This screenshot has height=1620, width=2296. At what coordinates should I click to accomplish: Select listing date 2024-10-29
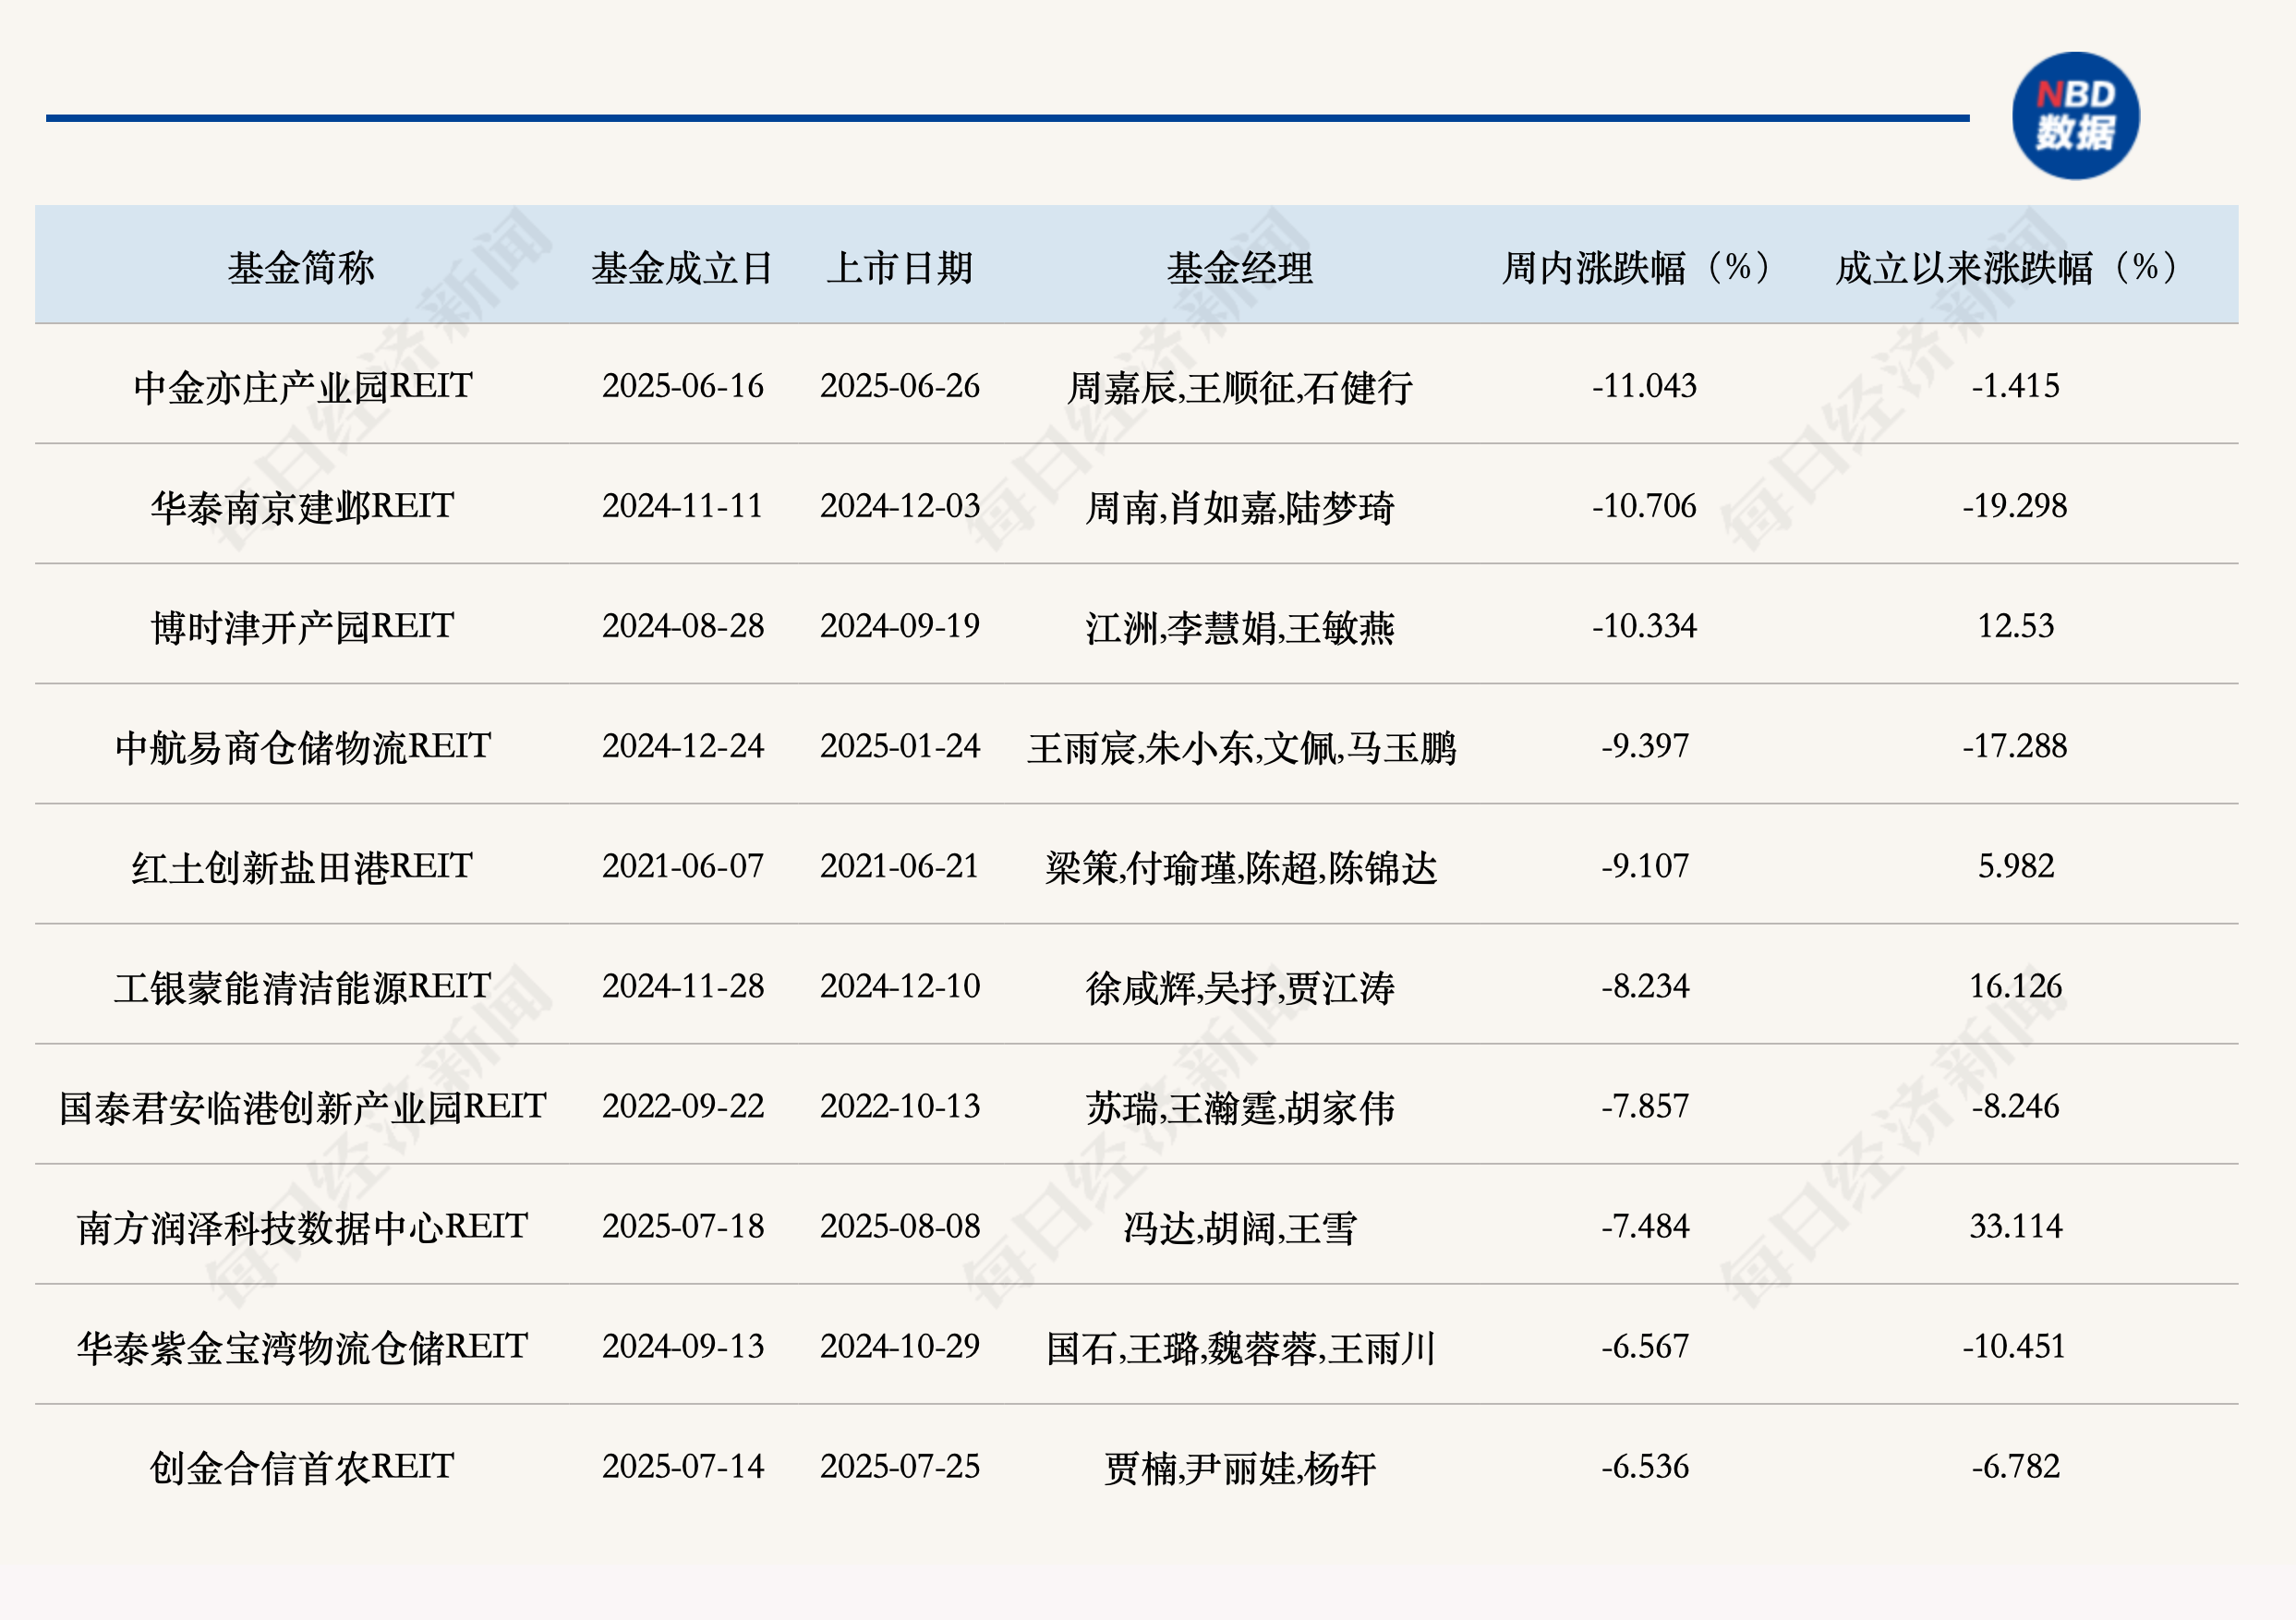[900, 1346]
